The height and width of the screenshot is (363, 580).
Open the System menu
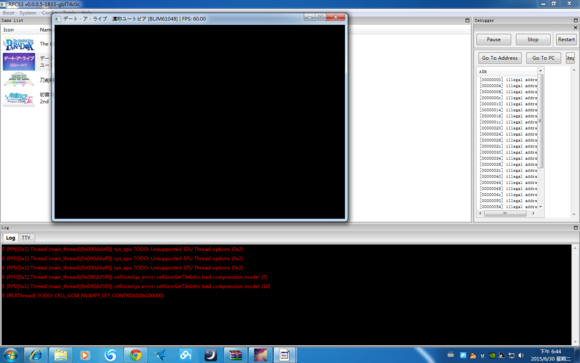tap(28, 13)
